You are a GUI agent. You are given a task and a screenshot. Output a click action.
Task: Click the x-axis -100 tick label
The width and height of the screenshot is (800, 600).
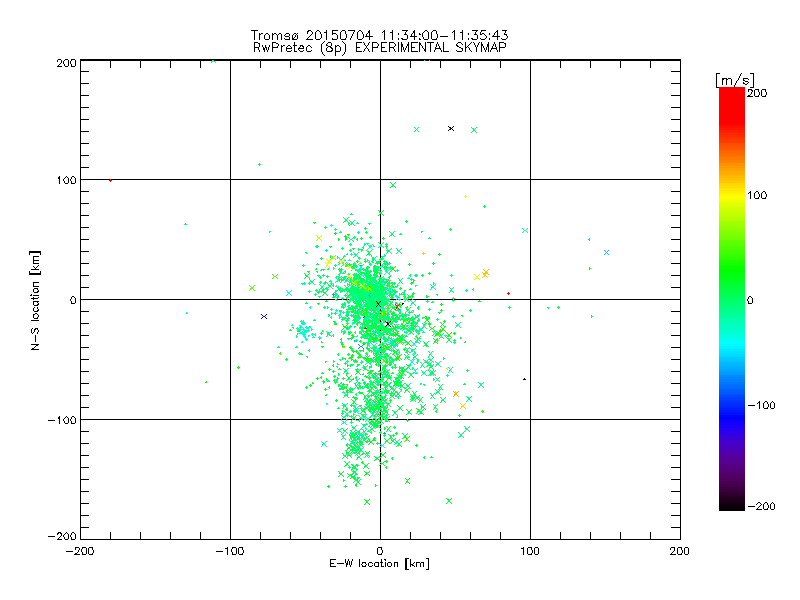(x=230, y=551)
